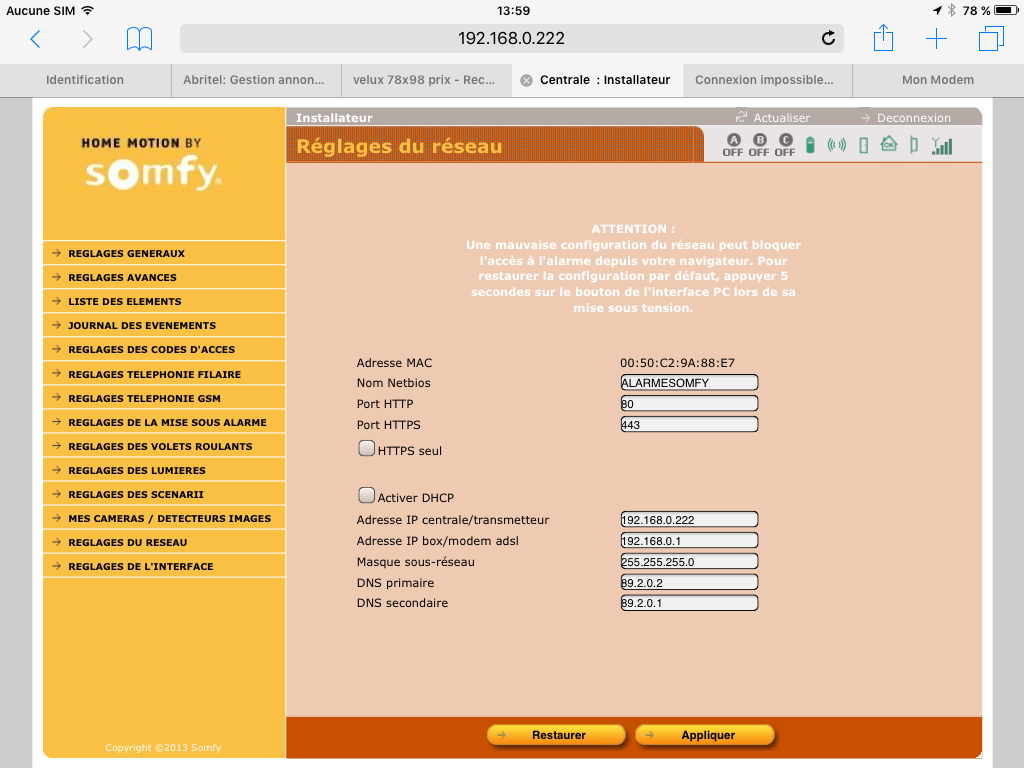Viewport: 1024px width, 768px height.
Task: Focus the Port HTTP field
Action: [x=689, y=404]
